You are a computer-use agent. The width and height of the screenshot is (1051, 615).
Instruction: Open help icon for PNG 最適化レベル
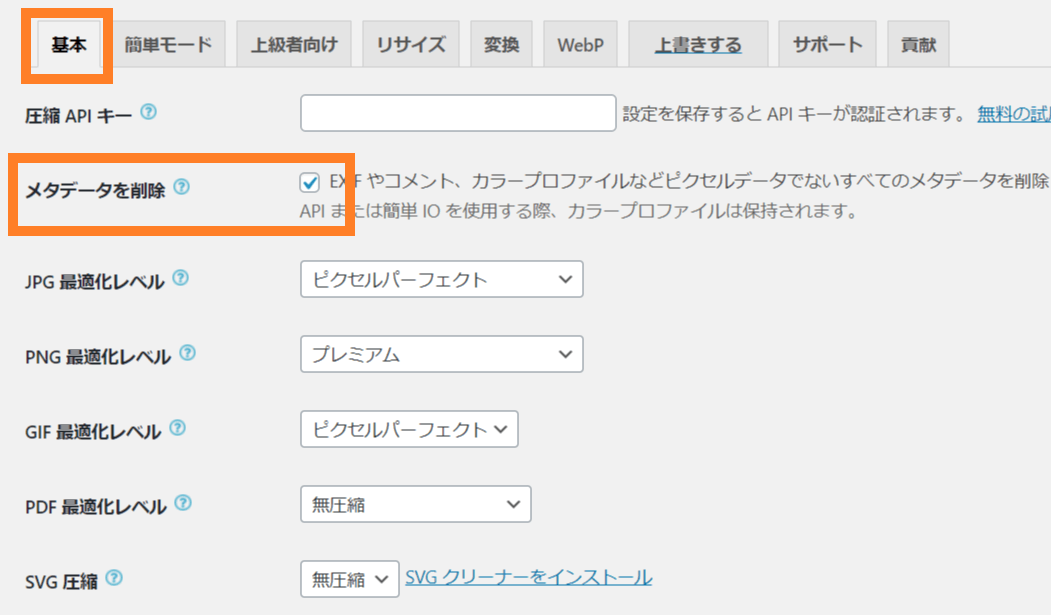pos(188,352)
